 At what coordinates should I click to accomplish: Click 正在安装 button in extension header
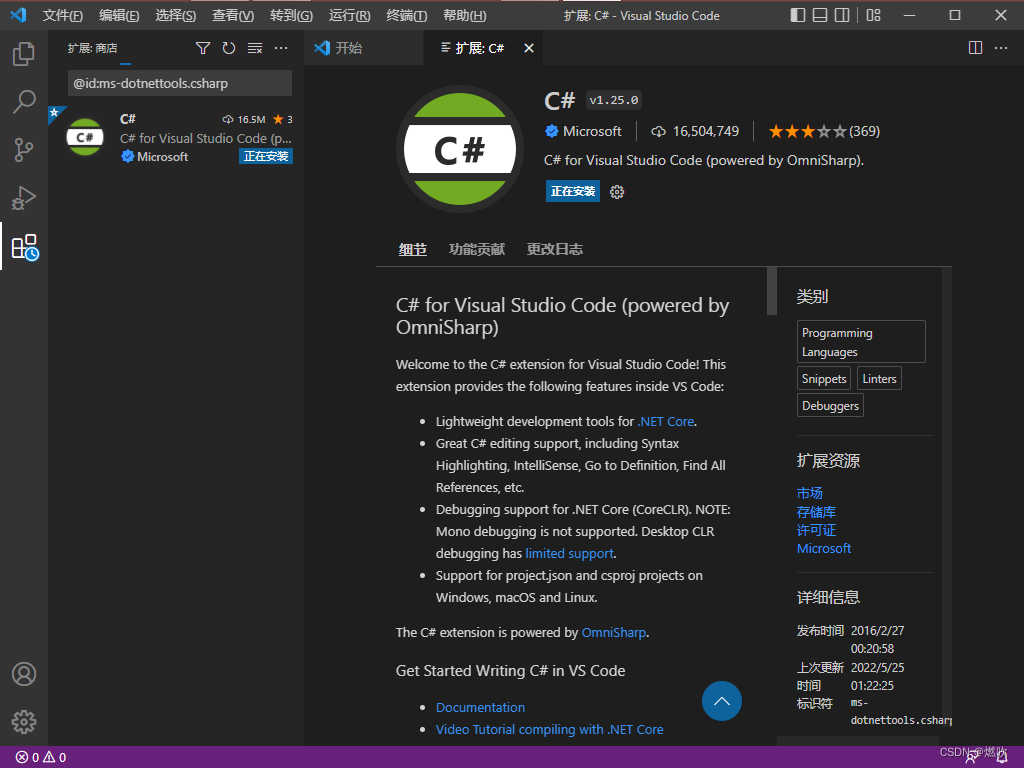(x=573, y=191)
